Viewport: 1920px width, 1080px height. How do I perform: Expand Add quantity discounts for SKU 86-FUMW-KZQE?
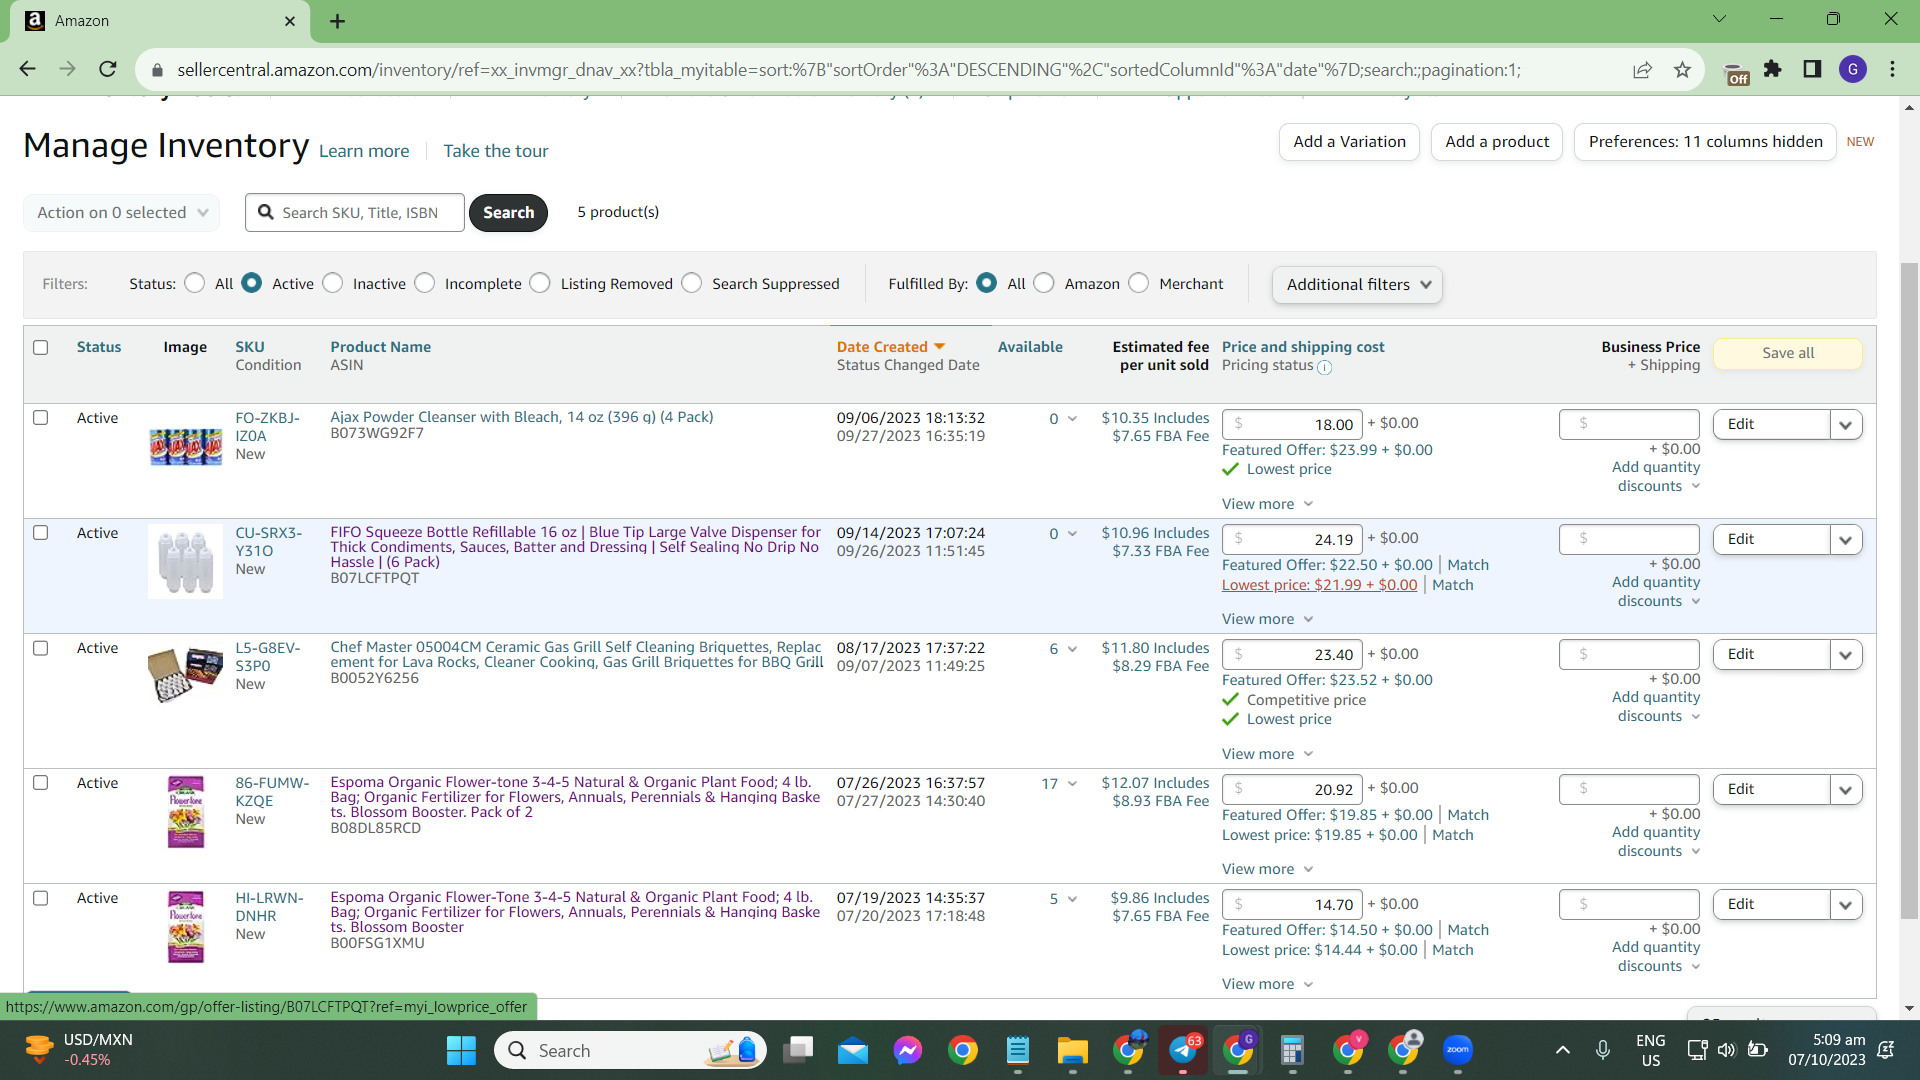pos(1657,841)
